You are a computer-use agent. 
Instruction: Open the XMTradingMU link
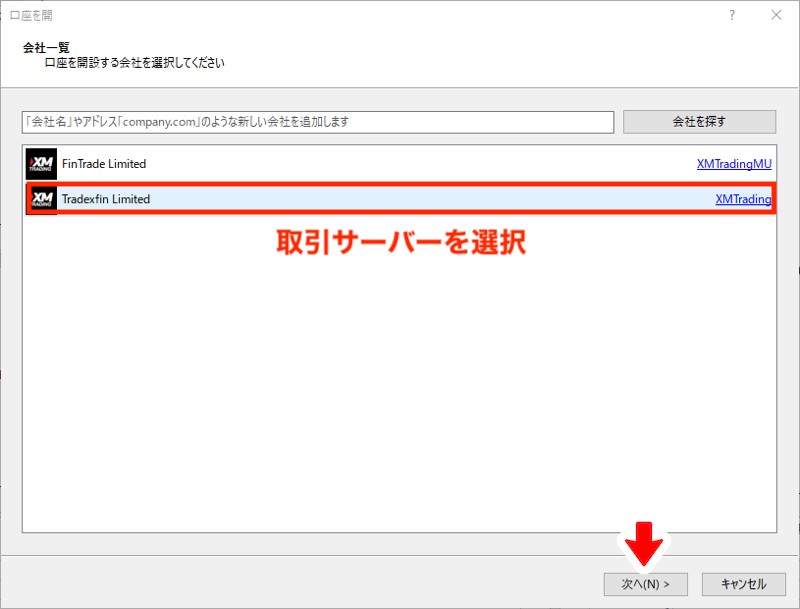(734, 164)
